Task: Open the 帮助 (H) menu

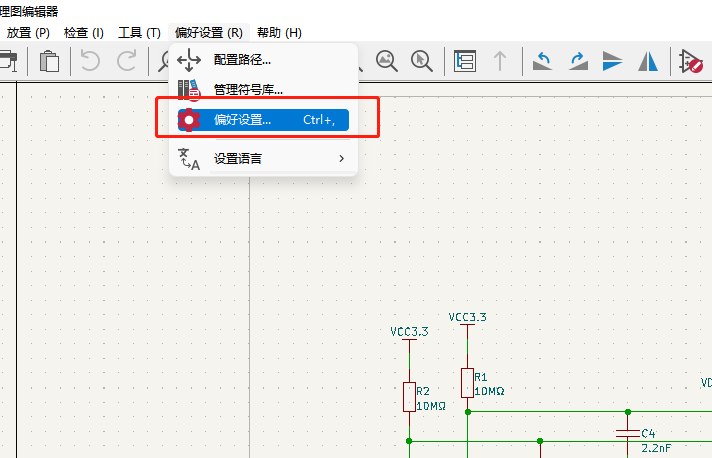Action: (x=279, y=33)
